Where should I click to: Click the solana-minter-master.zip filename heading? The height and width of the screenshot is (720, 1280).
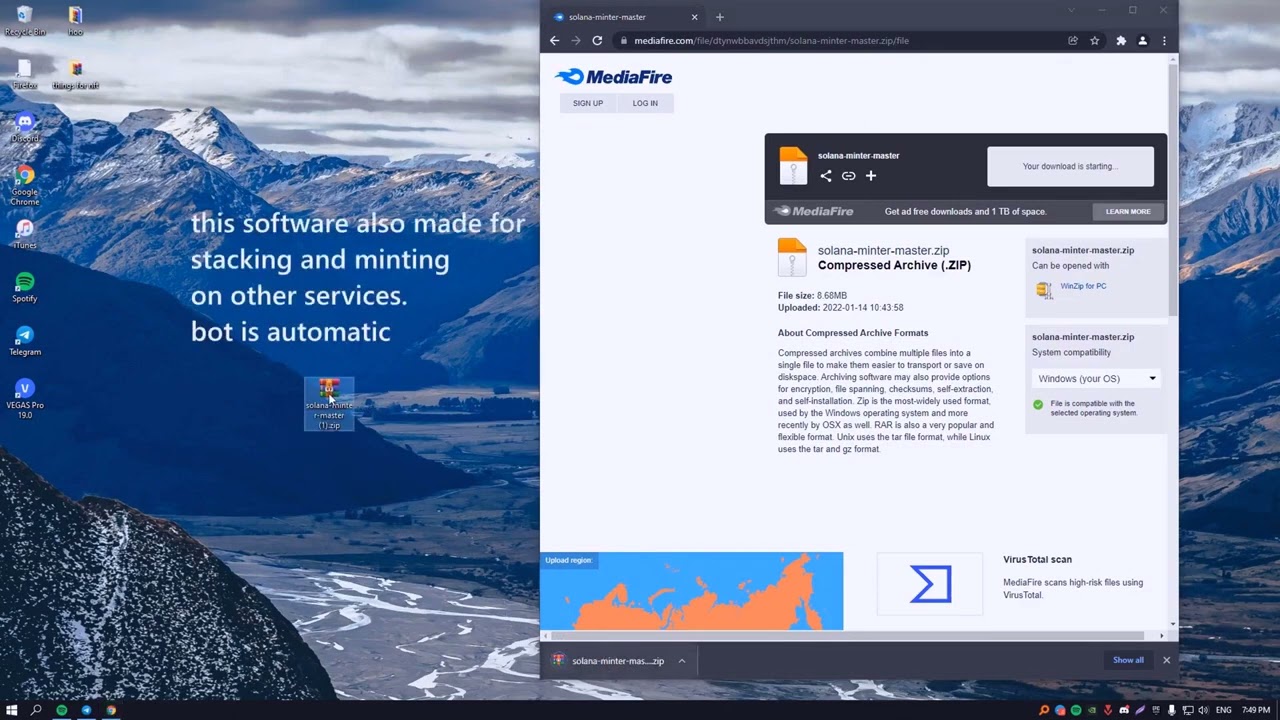coord(883,251)
